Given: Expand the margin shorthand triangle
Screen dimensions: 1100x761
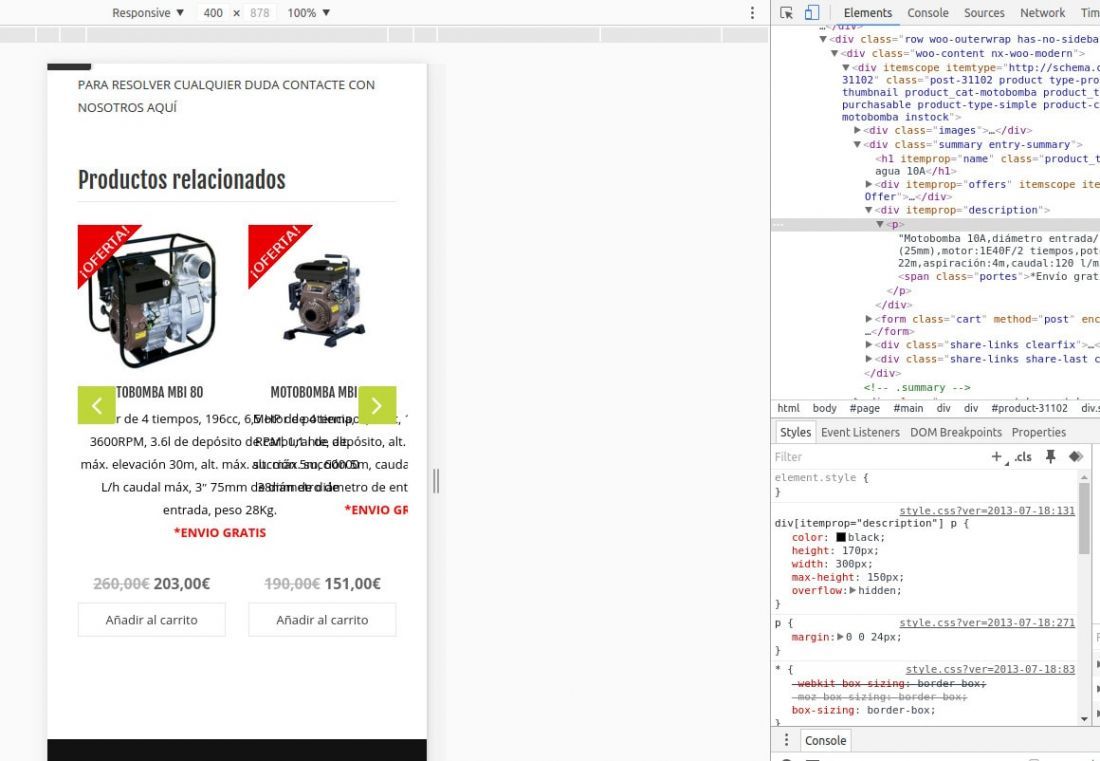Looking at the screenshot, I should coord(840,637).
